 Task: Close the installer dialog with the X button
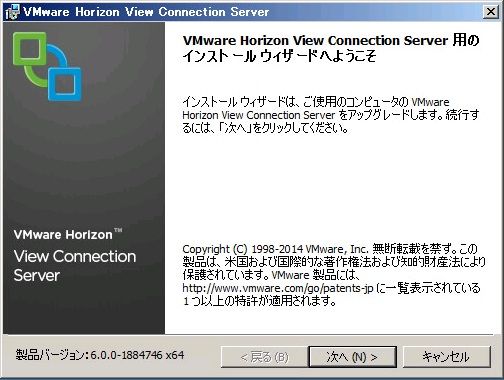click(490, 12)
